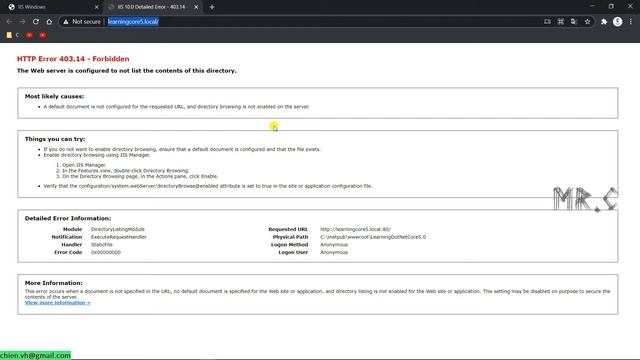Click the Things you can try heading
Screen dimensions: 640x360
coord(55,139)
